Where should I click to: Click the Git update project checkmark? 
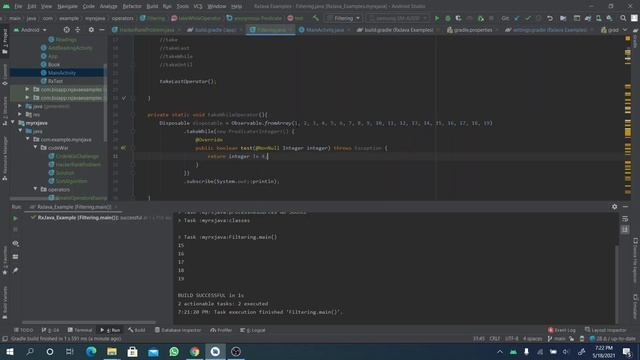pyautogui.click(x=517, y=18)
